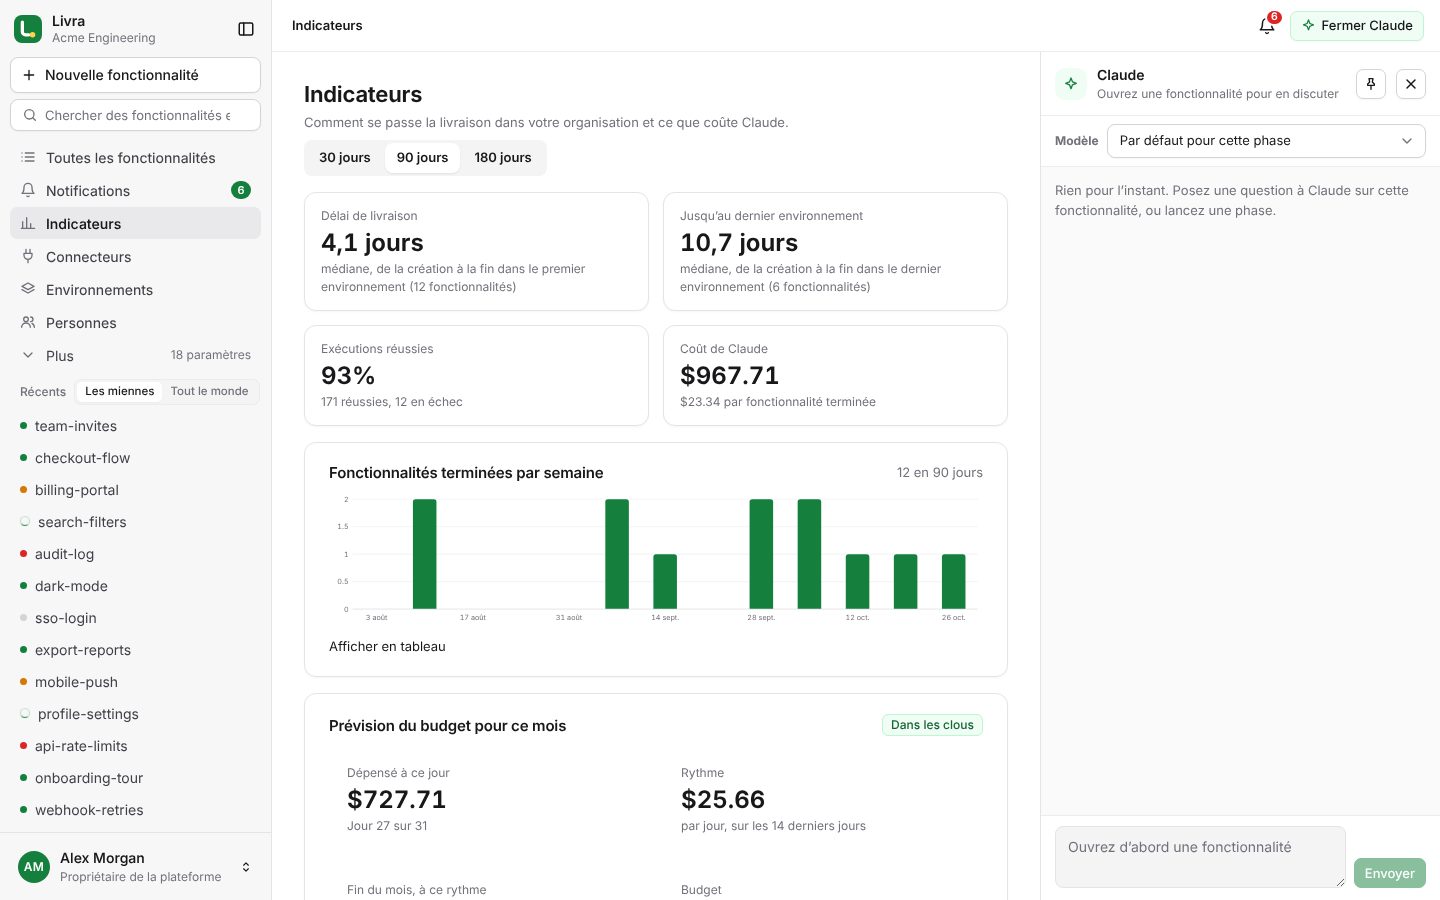The height and width of the screenshot is (900, 1440).
Task: Click the Dans les clous status badge
Action: coord(932,725)
